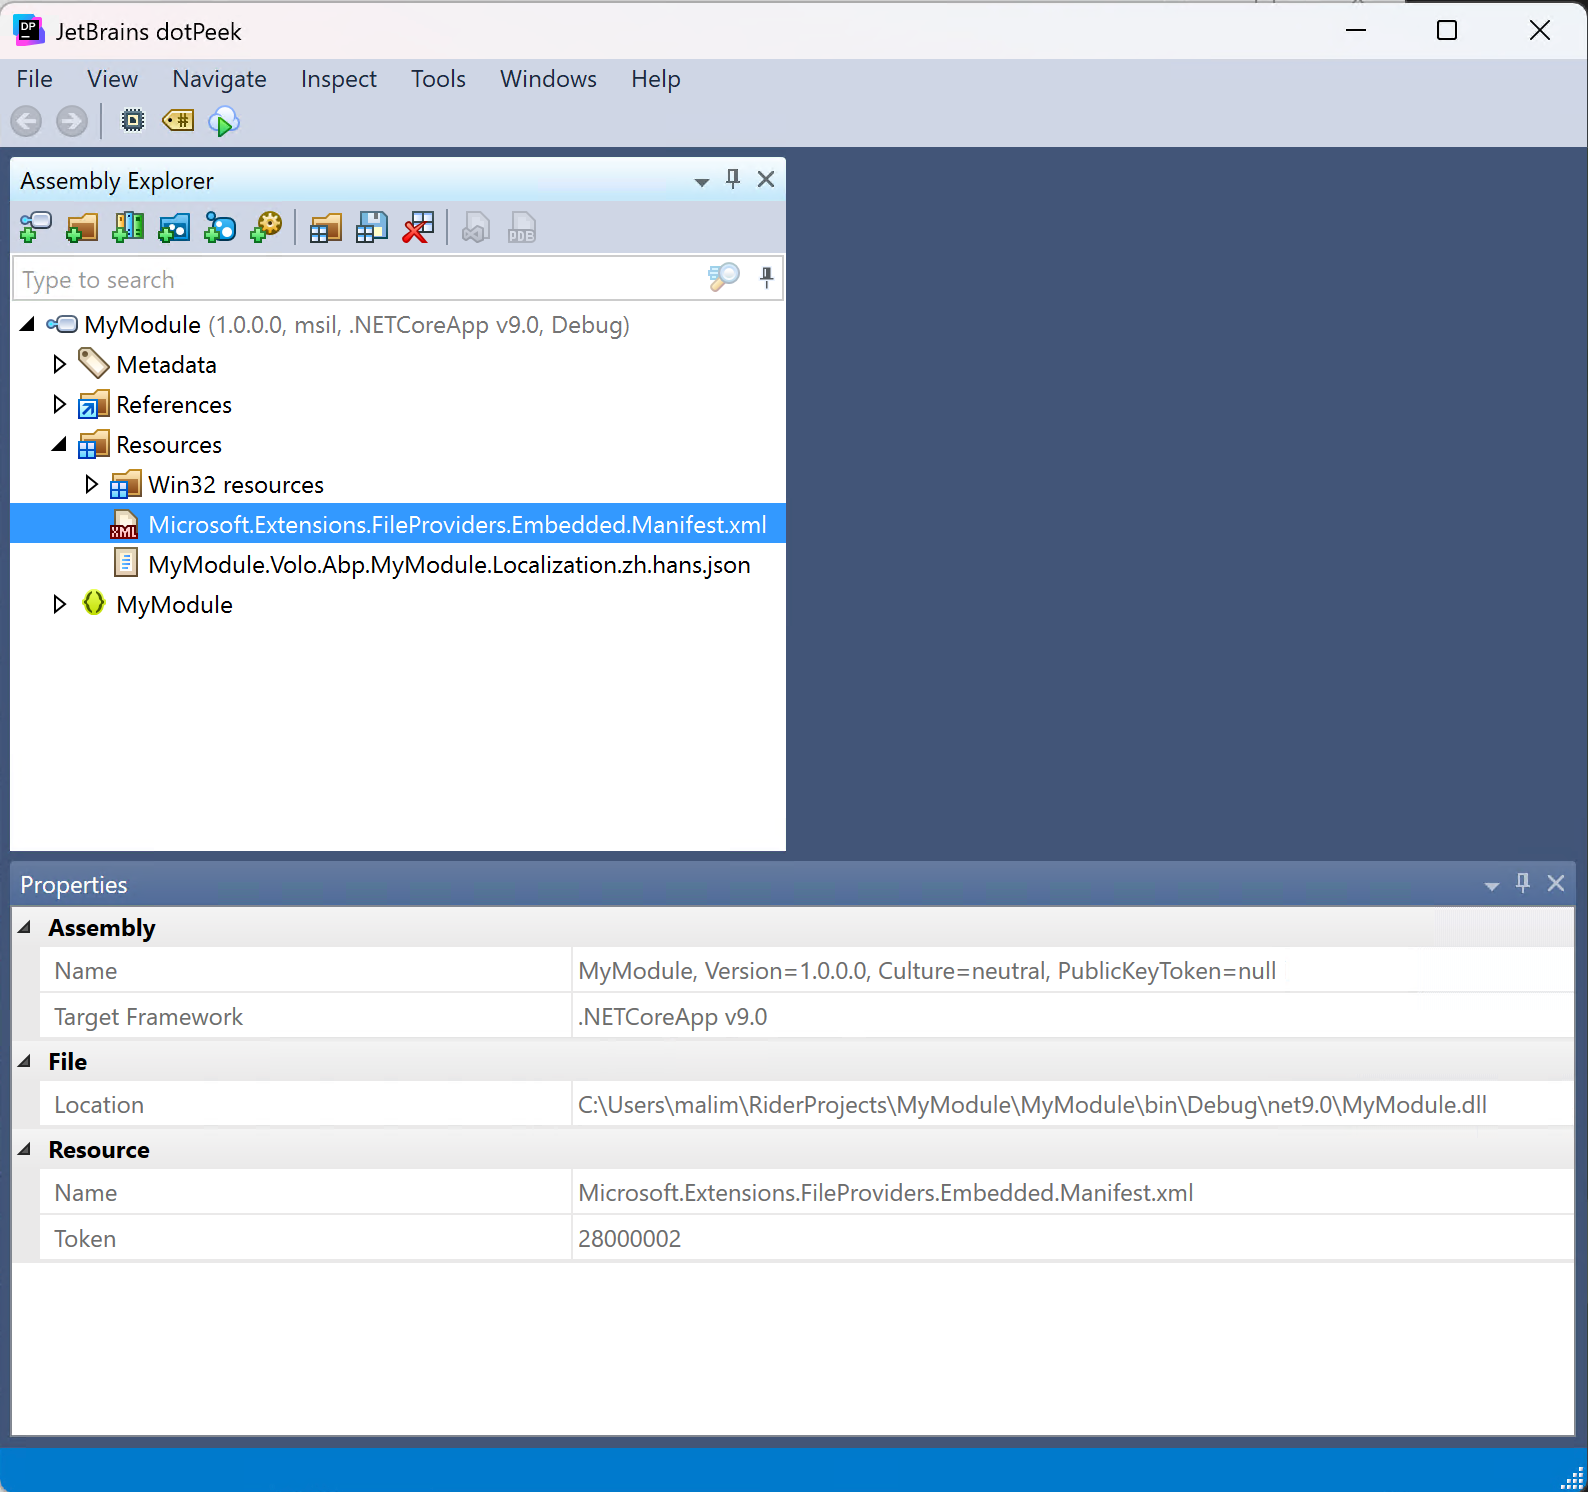Click the window resize grip corner
The height and width of the screenshot is (1492, 1588).
(x=1573, y=1478)
